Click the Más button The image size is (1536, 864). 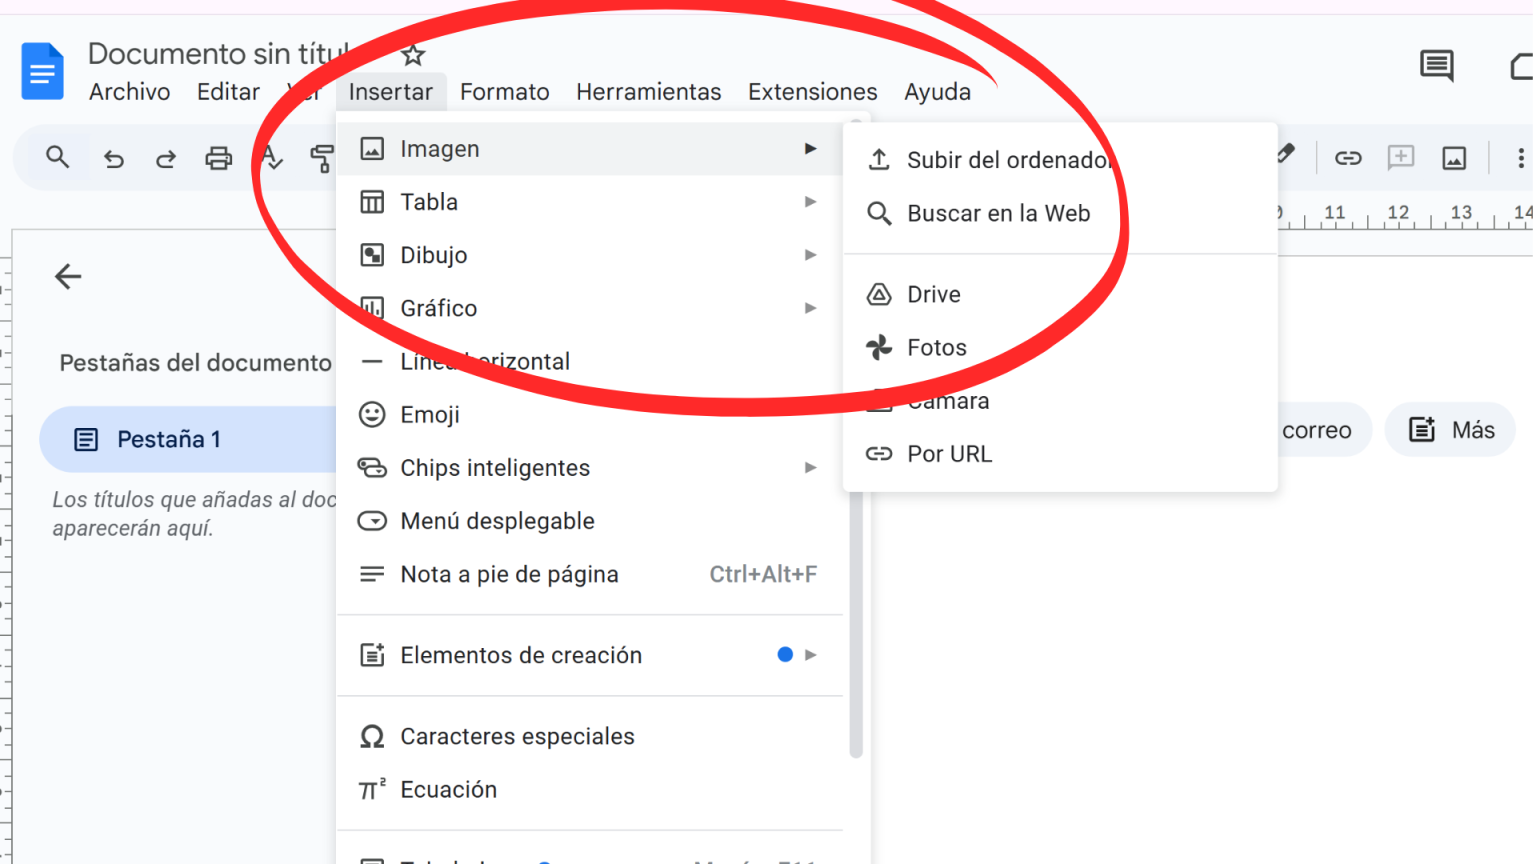click(1449, 429)
